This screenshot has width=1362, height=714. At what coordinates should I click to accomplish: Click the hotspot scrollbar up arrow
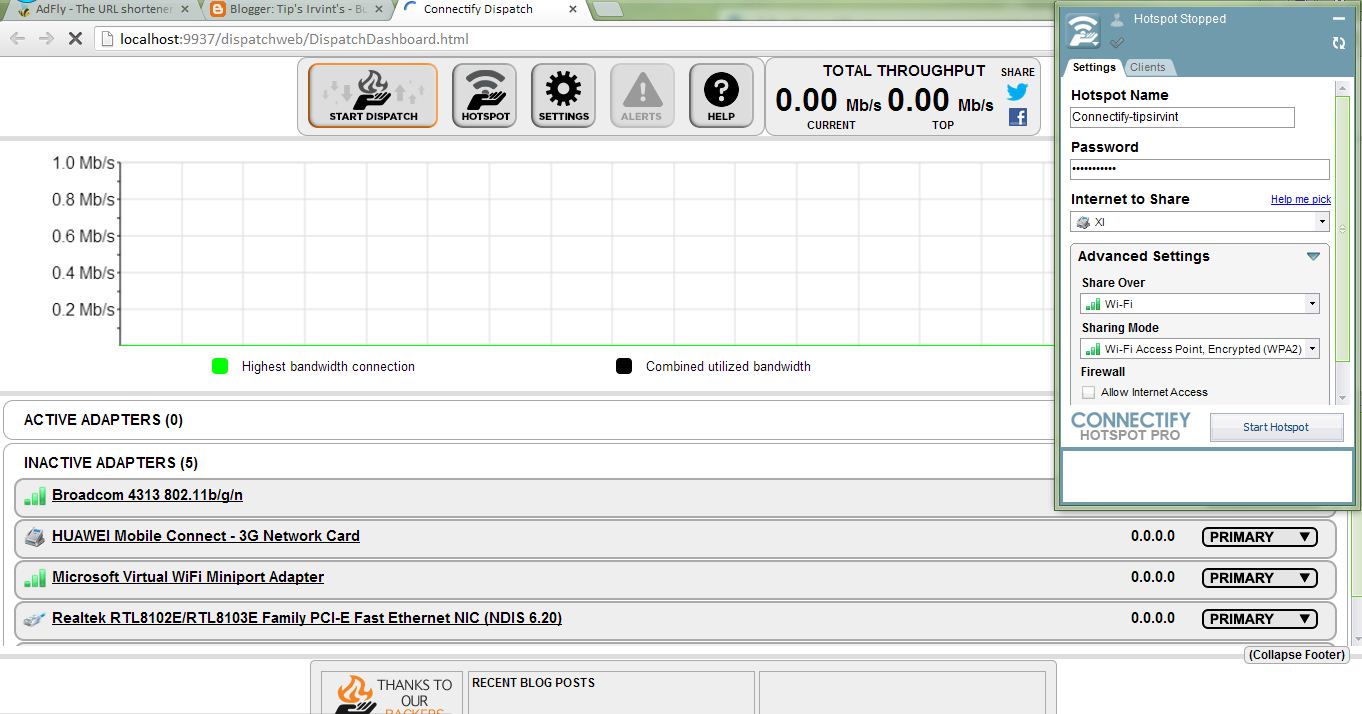pos(1343,89)
